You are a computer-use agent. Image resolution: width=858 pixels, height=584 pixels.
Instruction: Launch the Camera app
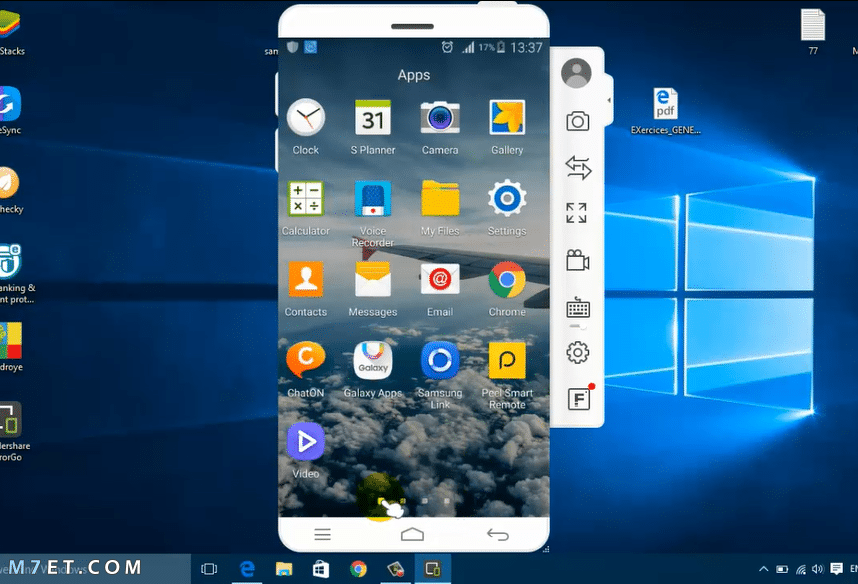[440, 118]
